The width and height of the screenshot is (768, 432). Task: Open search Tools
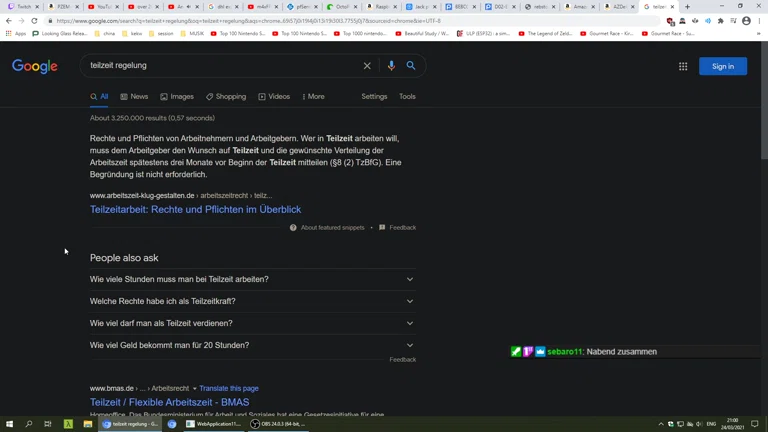coord(407,96)
